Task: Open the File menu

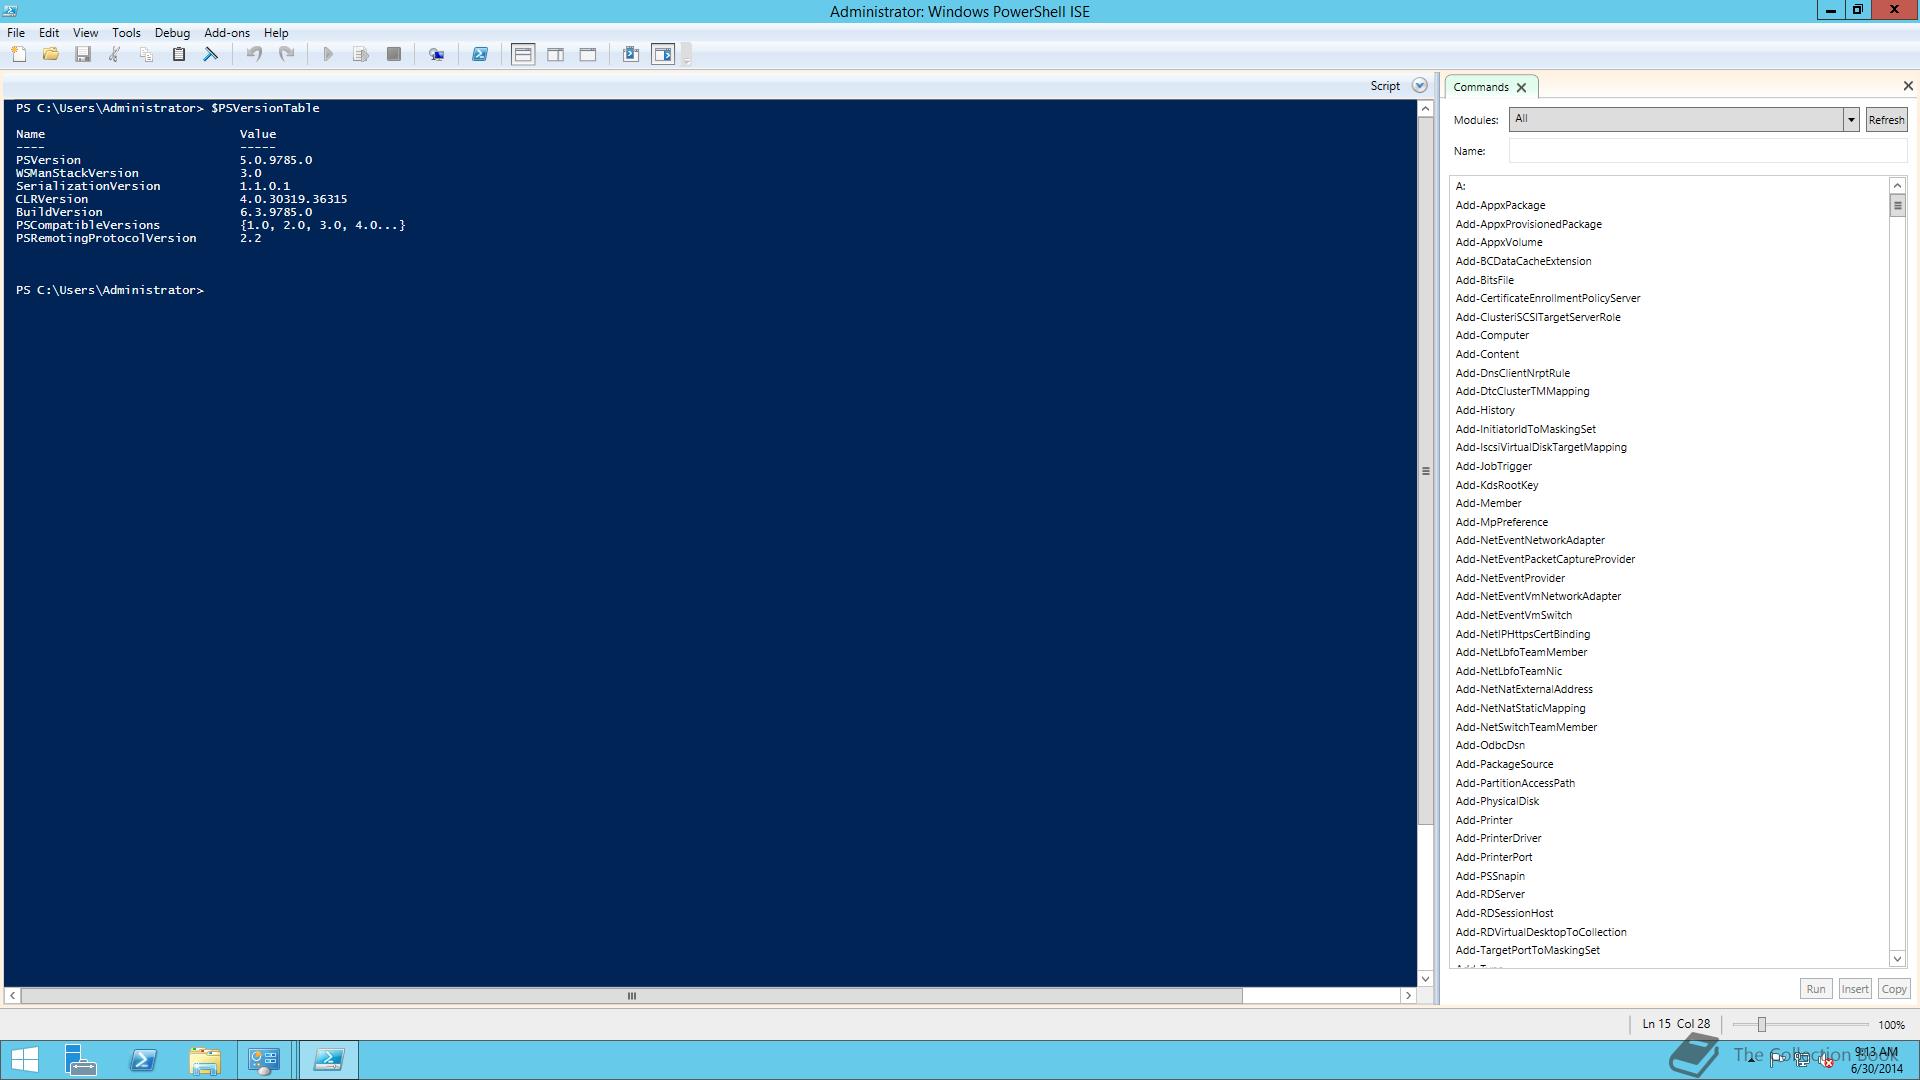Action: 16,33
